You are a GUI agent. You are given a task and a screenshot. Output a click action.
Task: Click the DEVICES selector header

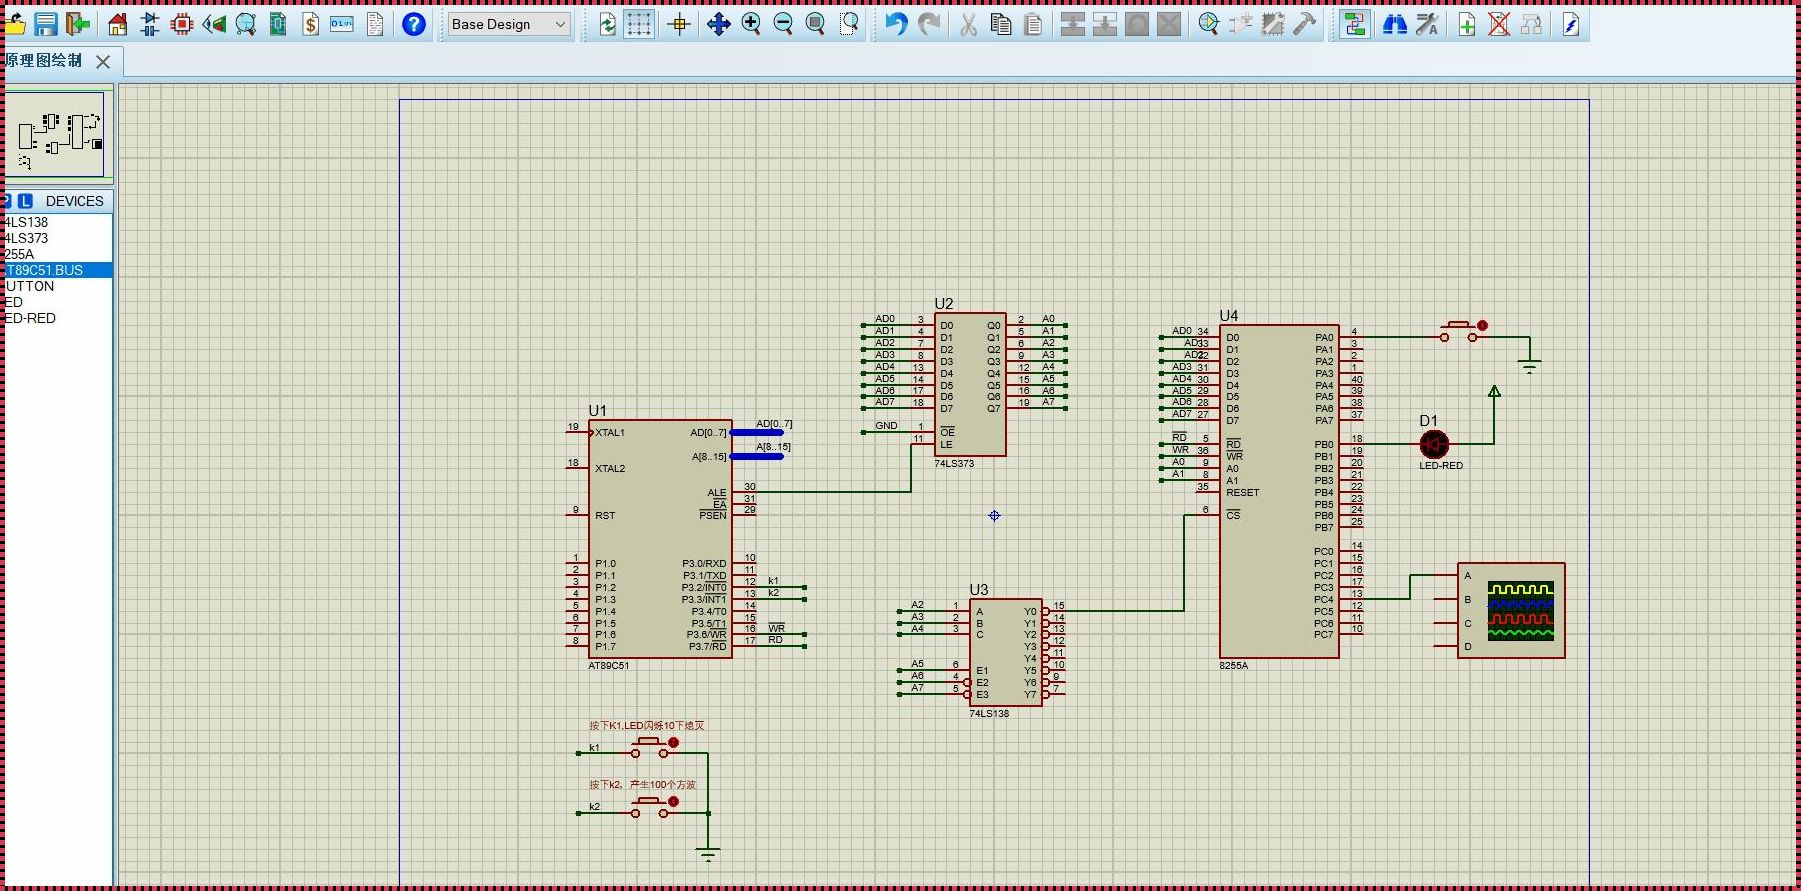pyautogui.click(x=75, y=201)
